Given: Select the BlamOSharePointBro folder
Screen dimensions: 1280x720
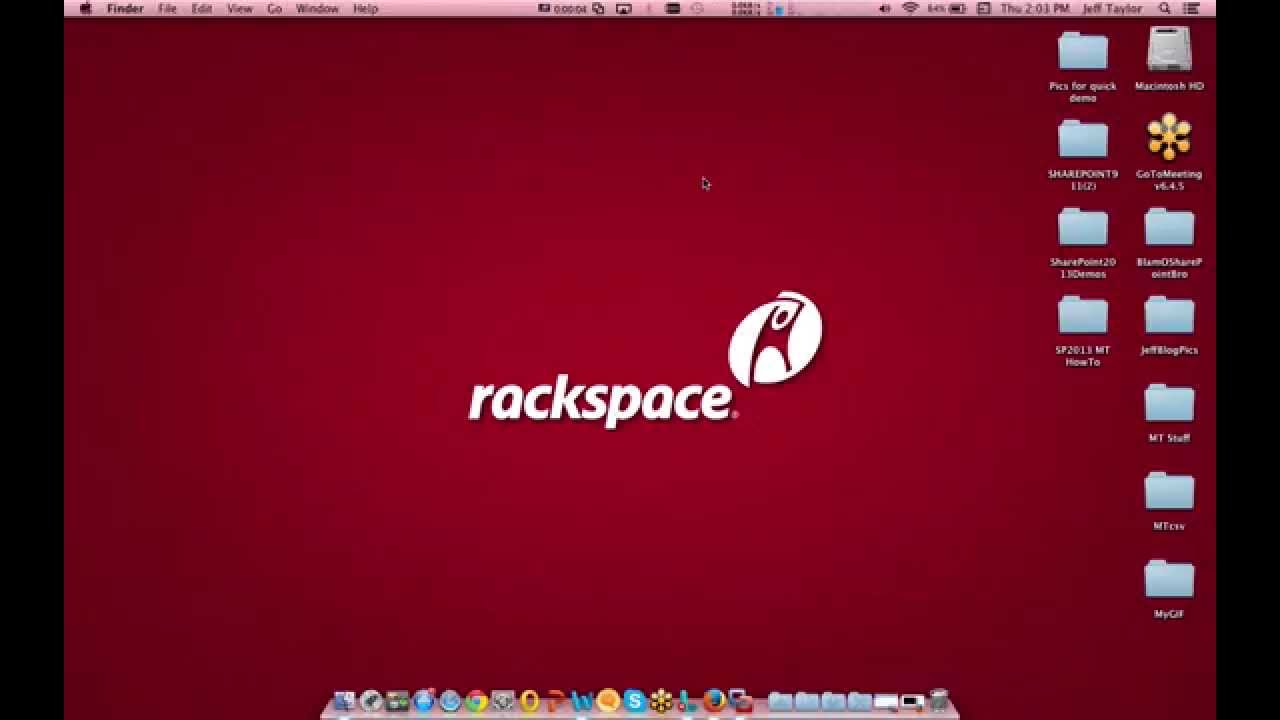Looking at the screenshot, I should coord(1169,243).
